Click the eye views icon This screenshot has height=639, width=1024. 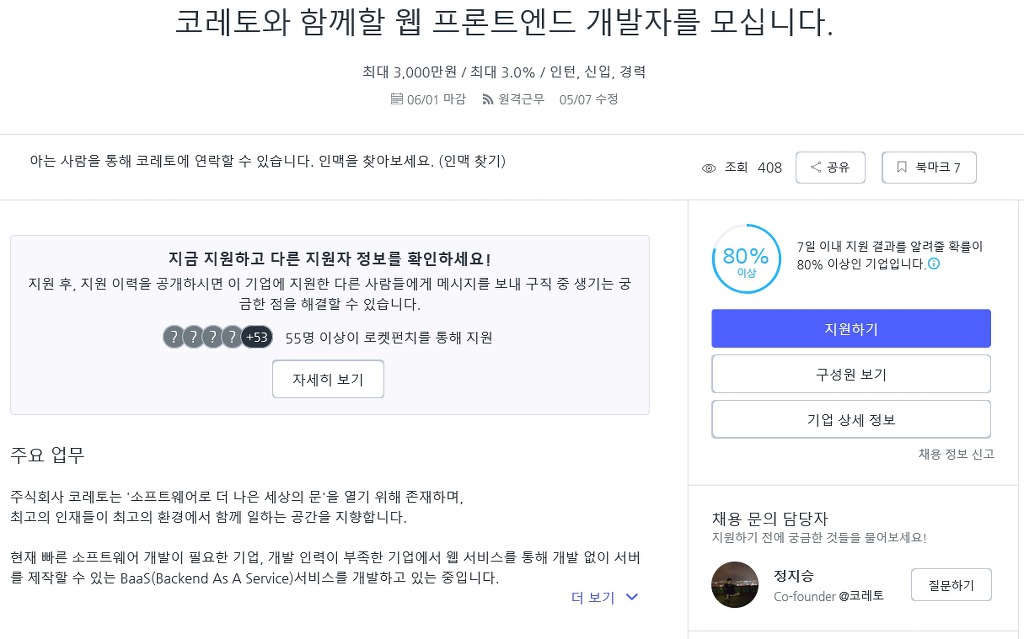click(709, 168)
